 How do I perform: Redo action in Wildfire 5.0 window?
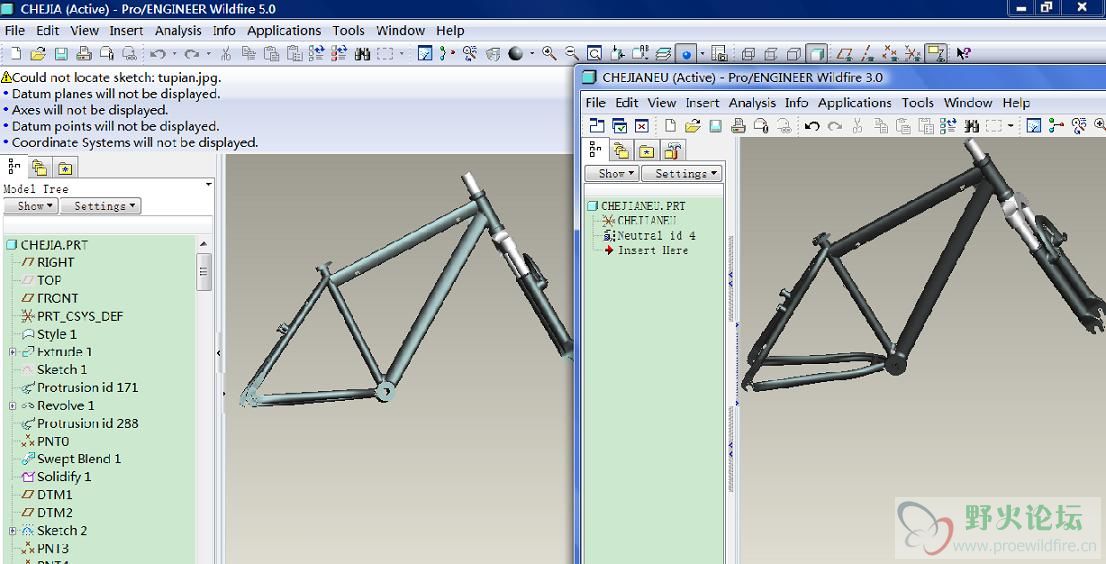coord(192,54)
